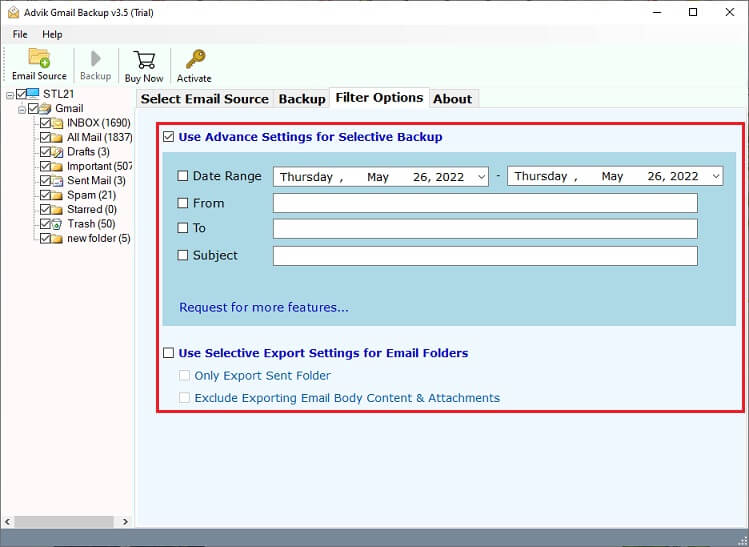Click the Activate key icon
749x547 pixels.
[195, 59]
